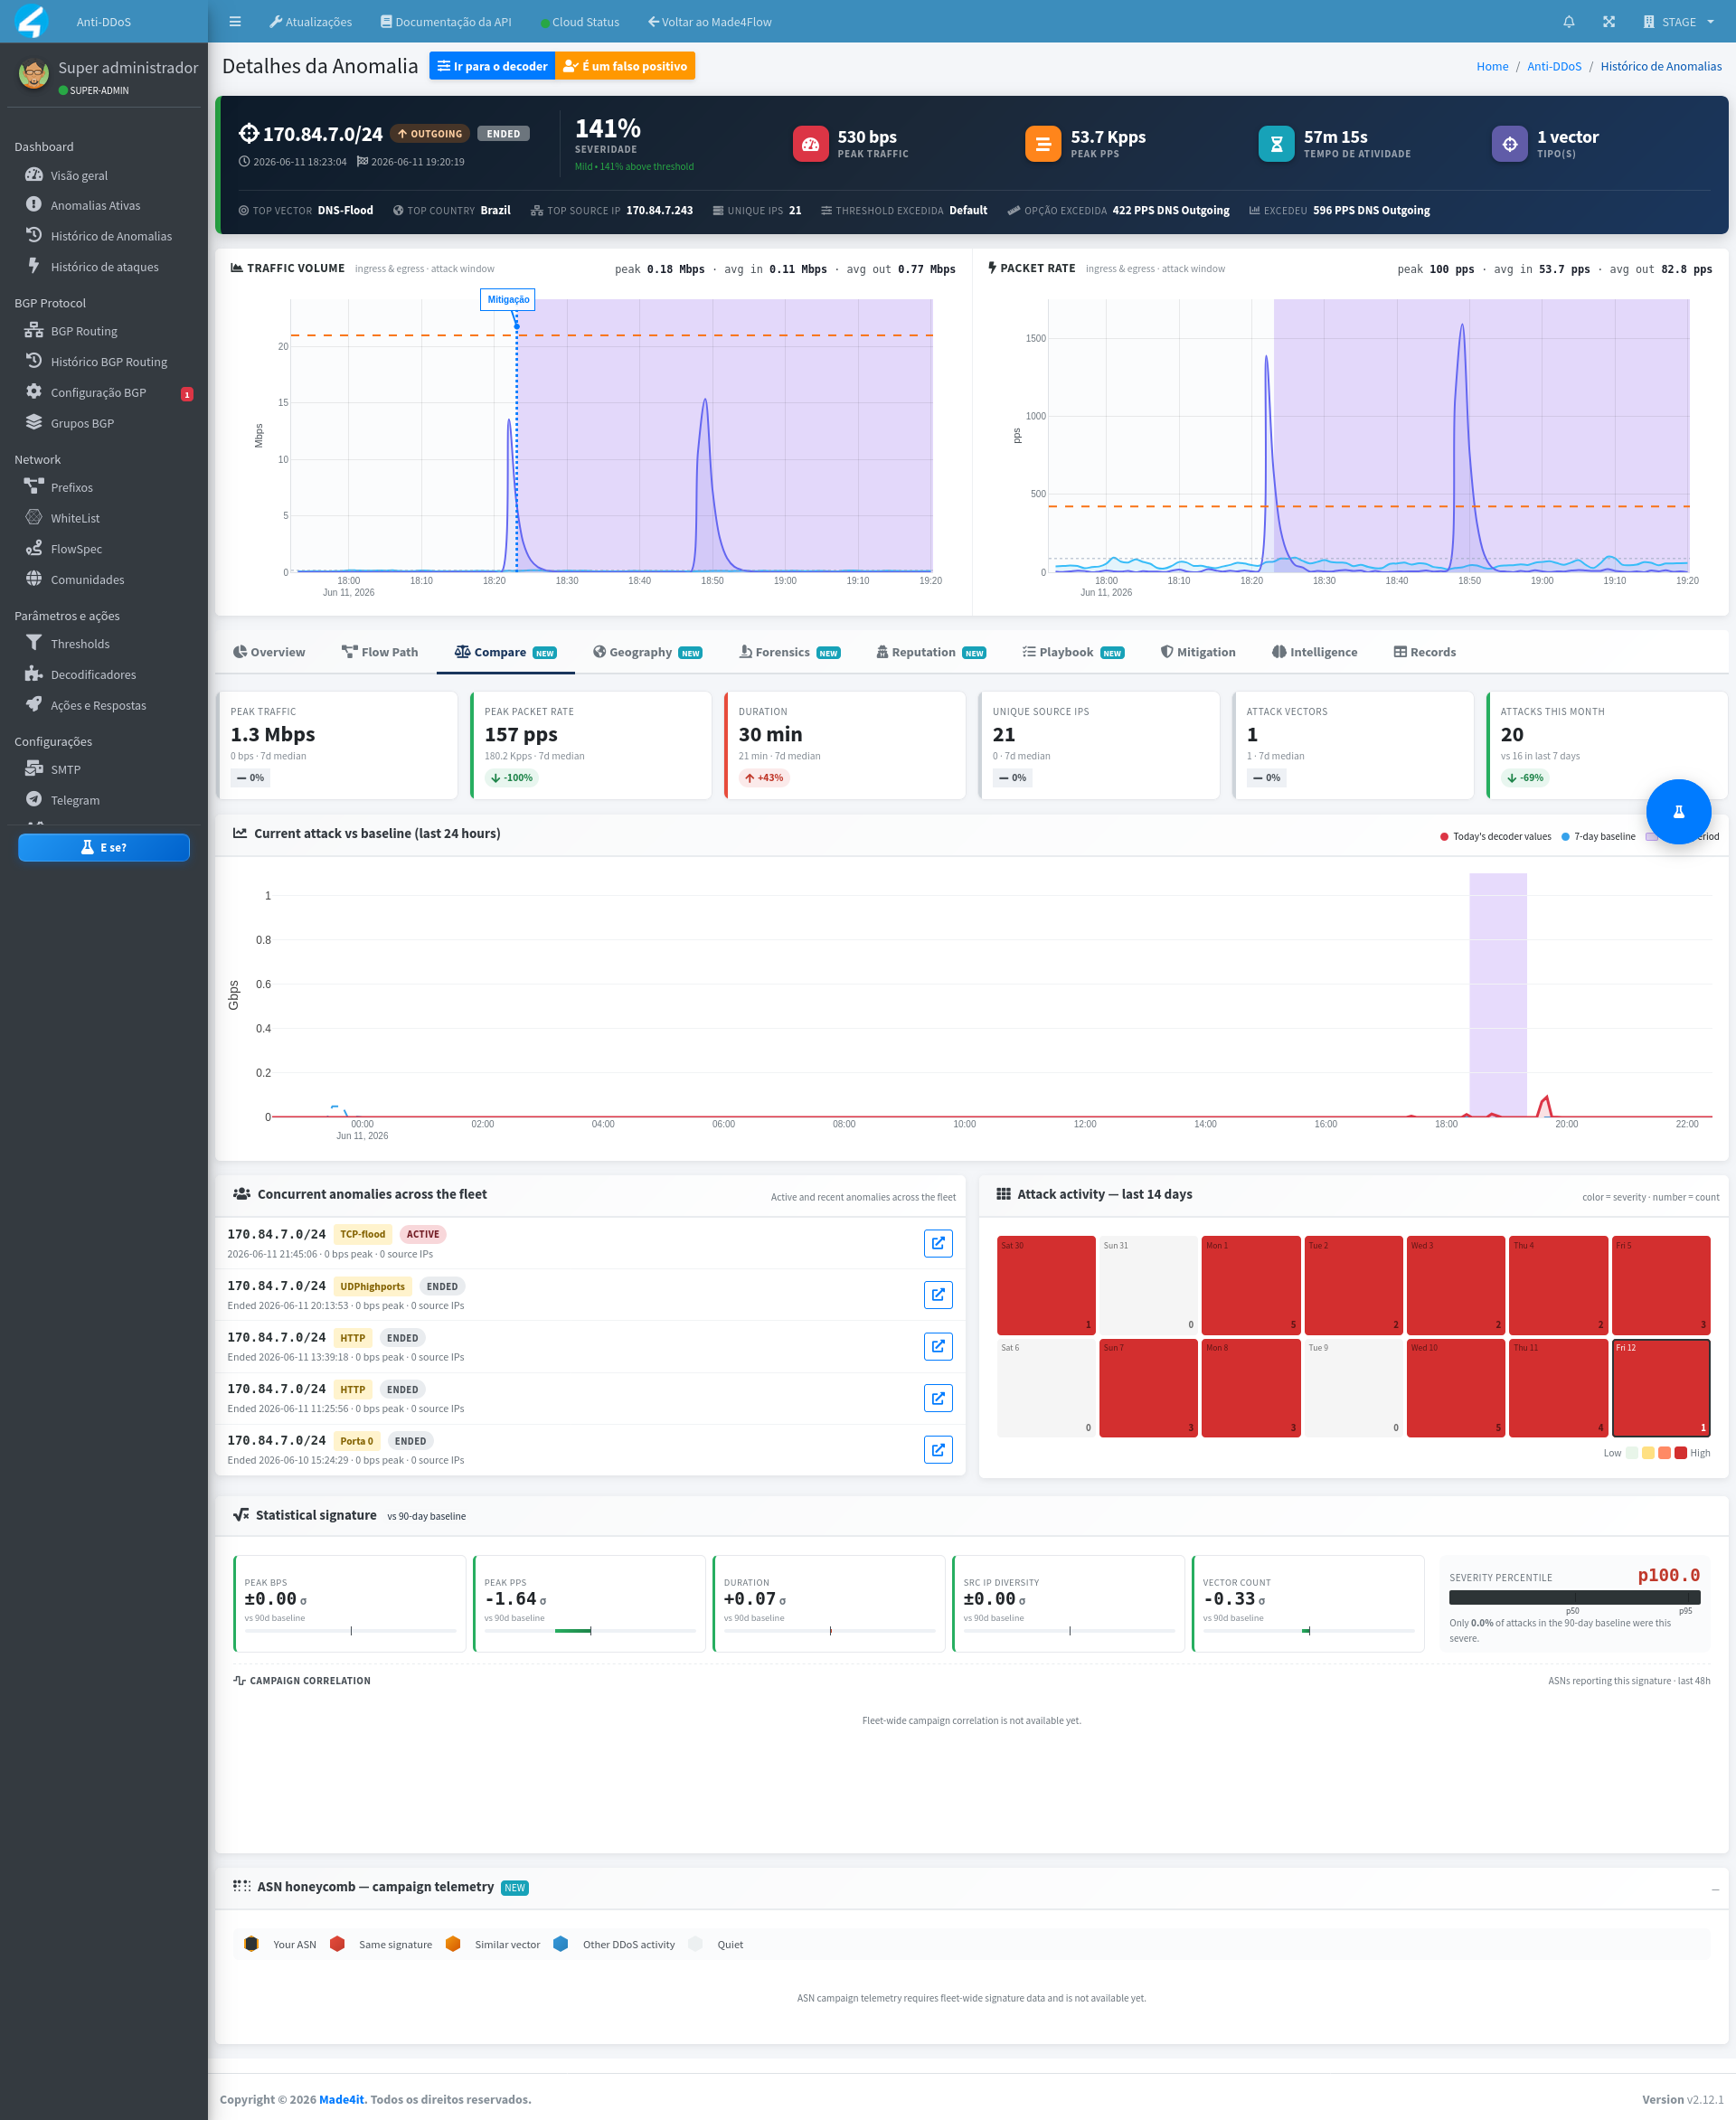
Task: Open BGP Routing page
Action: point(84,331)
